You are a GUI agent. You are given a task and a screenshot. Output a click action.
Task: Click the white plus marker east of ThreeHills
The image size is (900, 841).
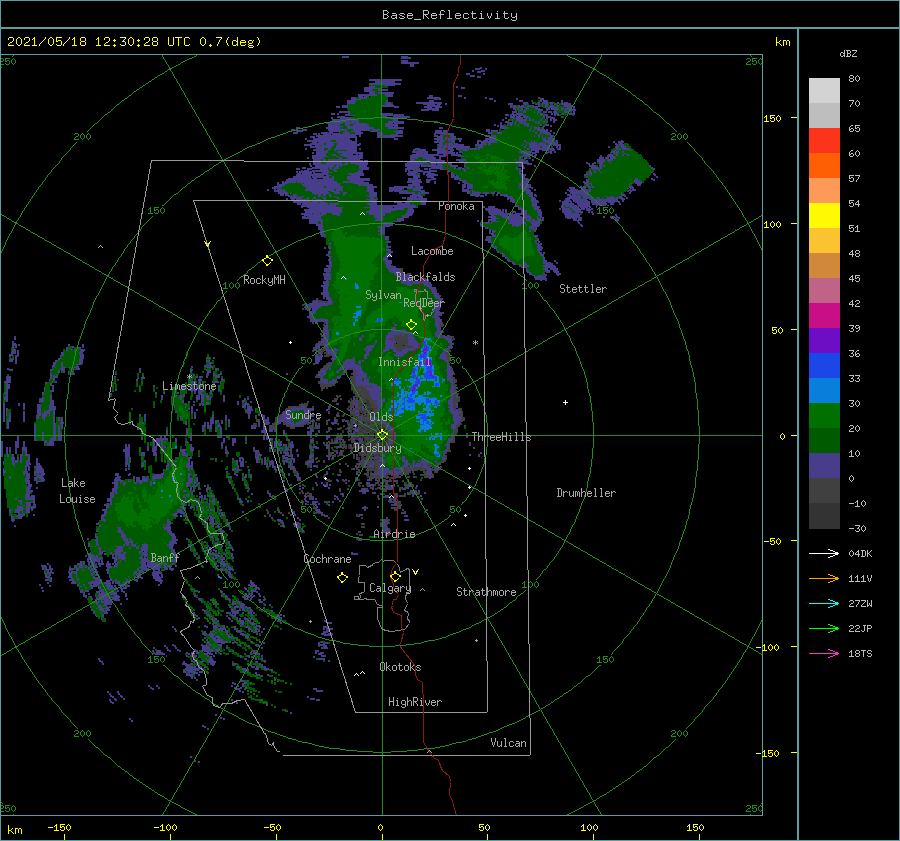(565, 402)
